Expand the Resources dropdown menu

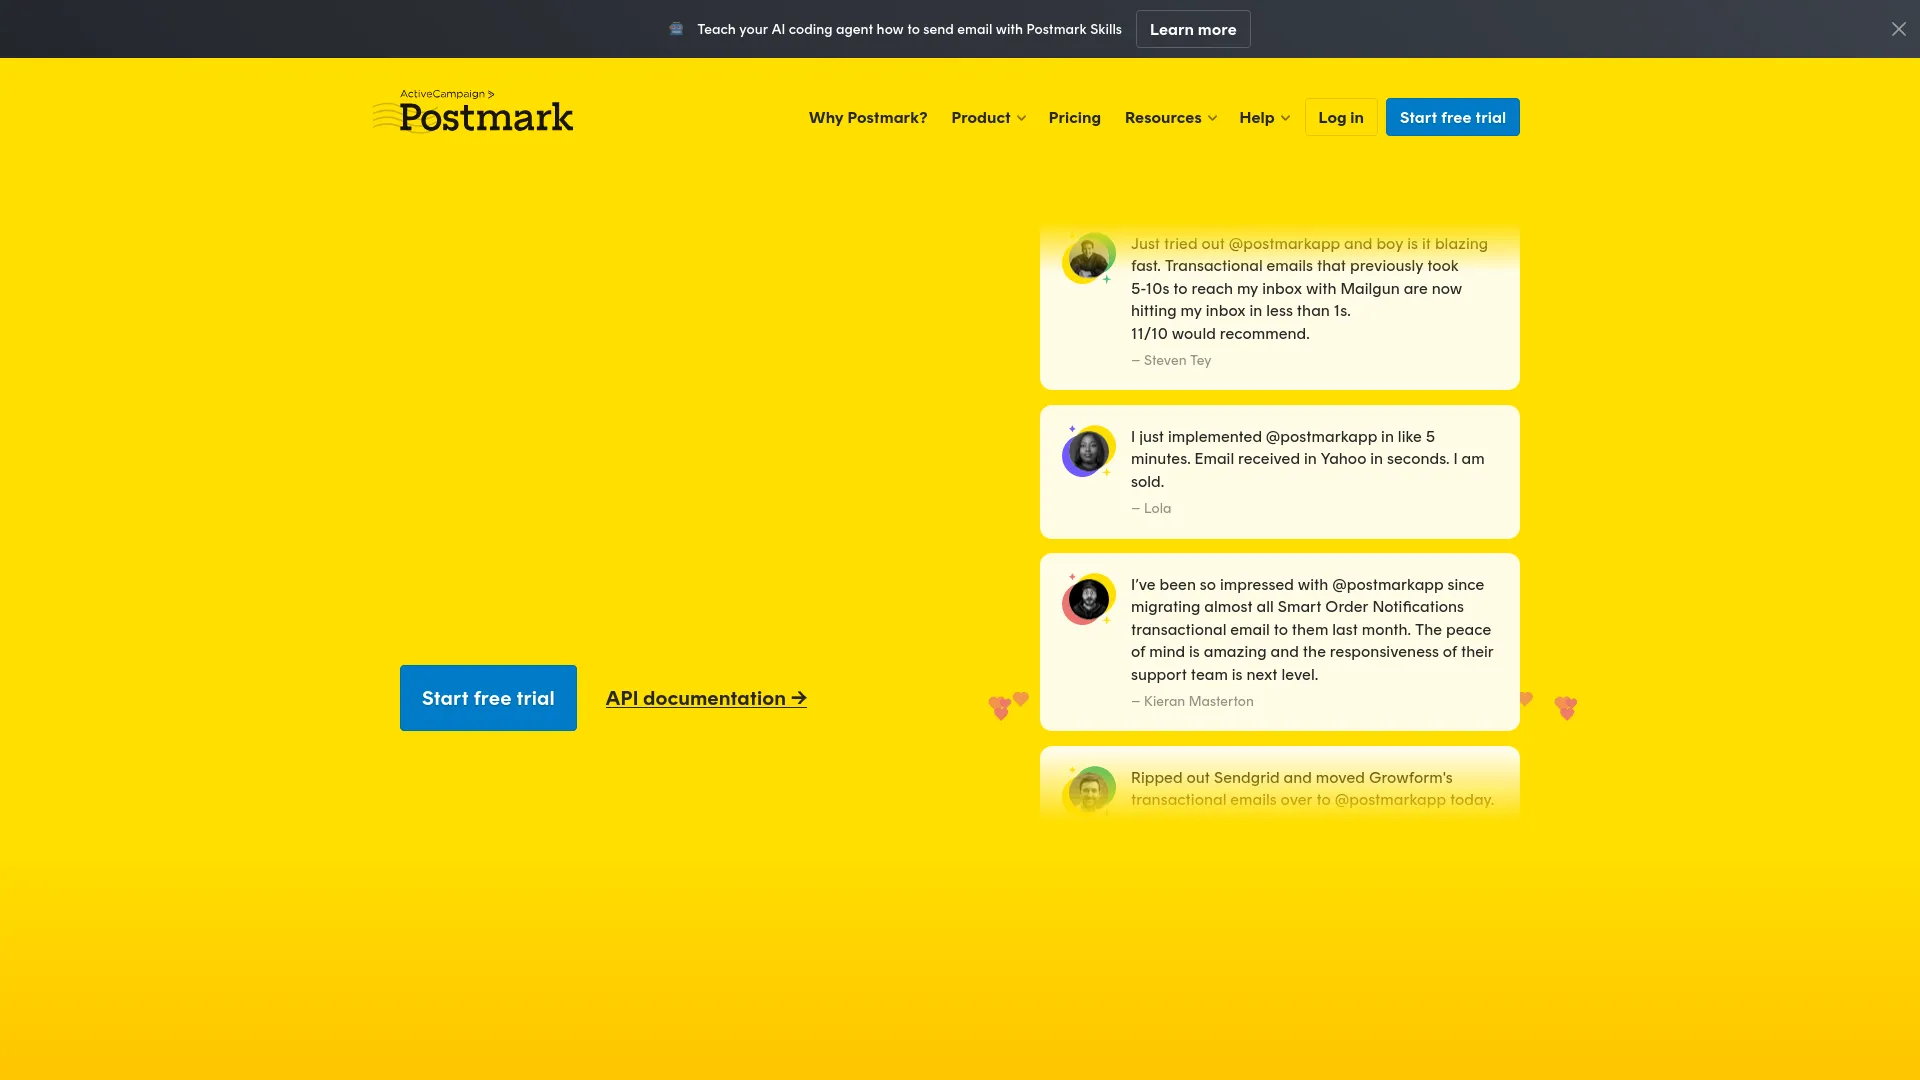pos(1170,118)
